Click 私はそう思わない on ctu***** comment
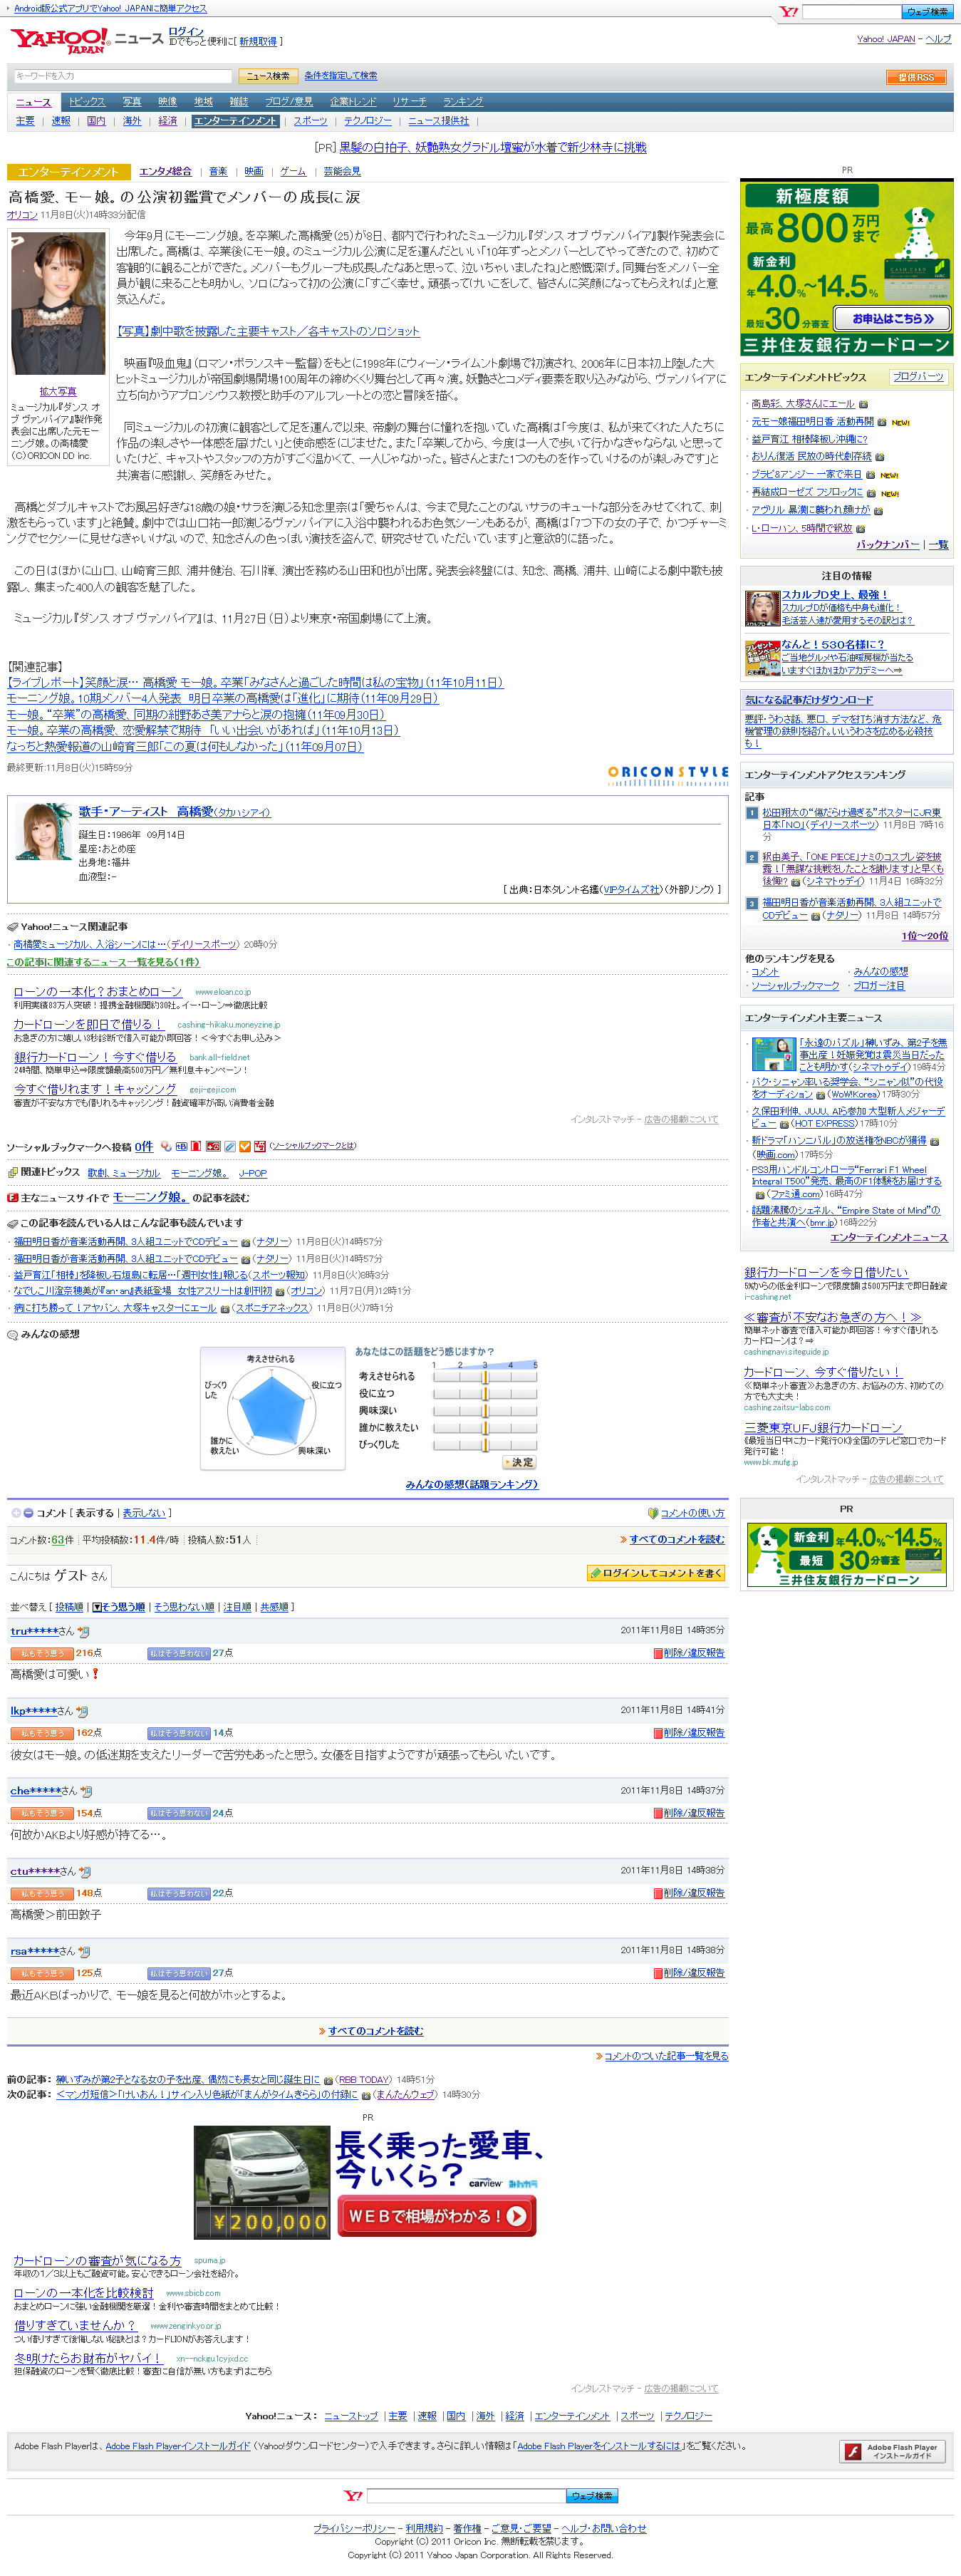Viewport: 961px width, 2576px height. (179, 1893)
